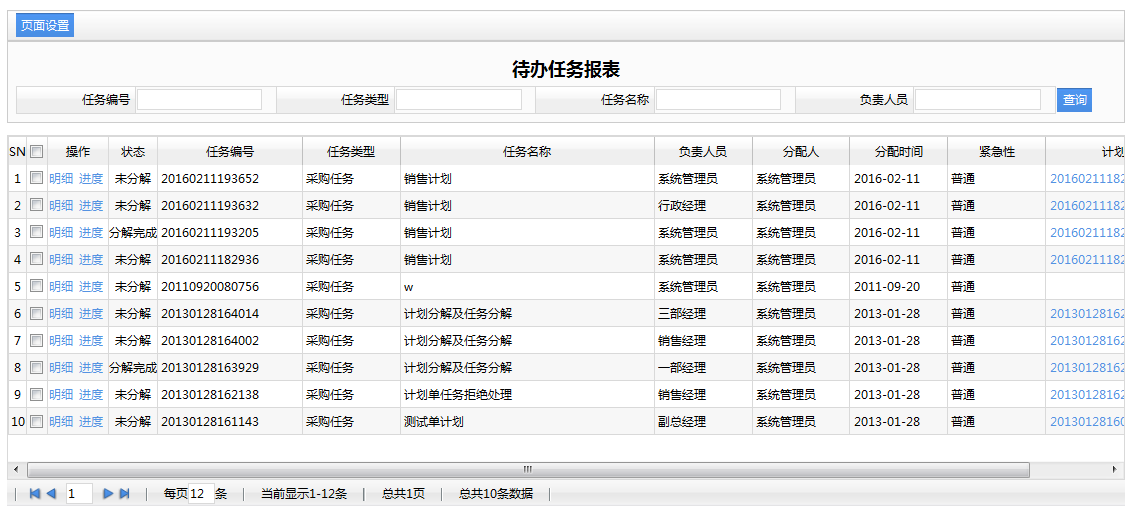Click the 查询 search button
1129x511 pixels.
(x=1074, y=100)
